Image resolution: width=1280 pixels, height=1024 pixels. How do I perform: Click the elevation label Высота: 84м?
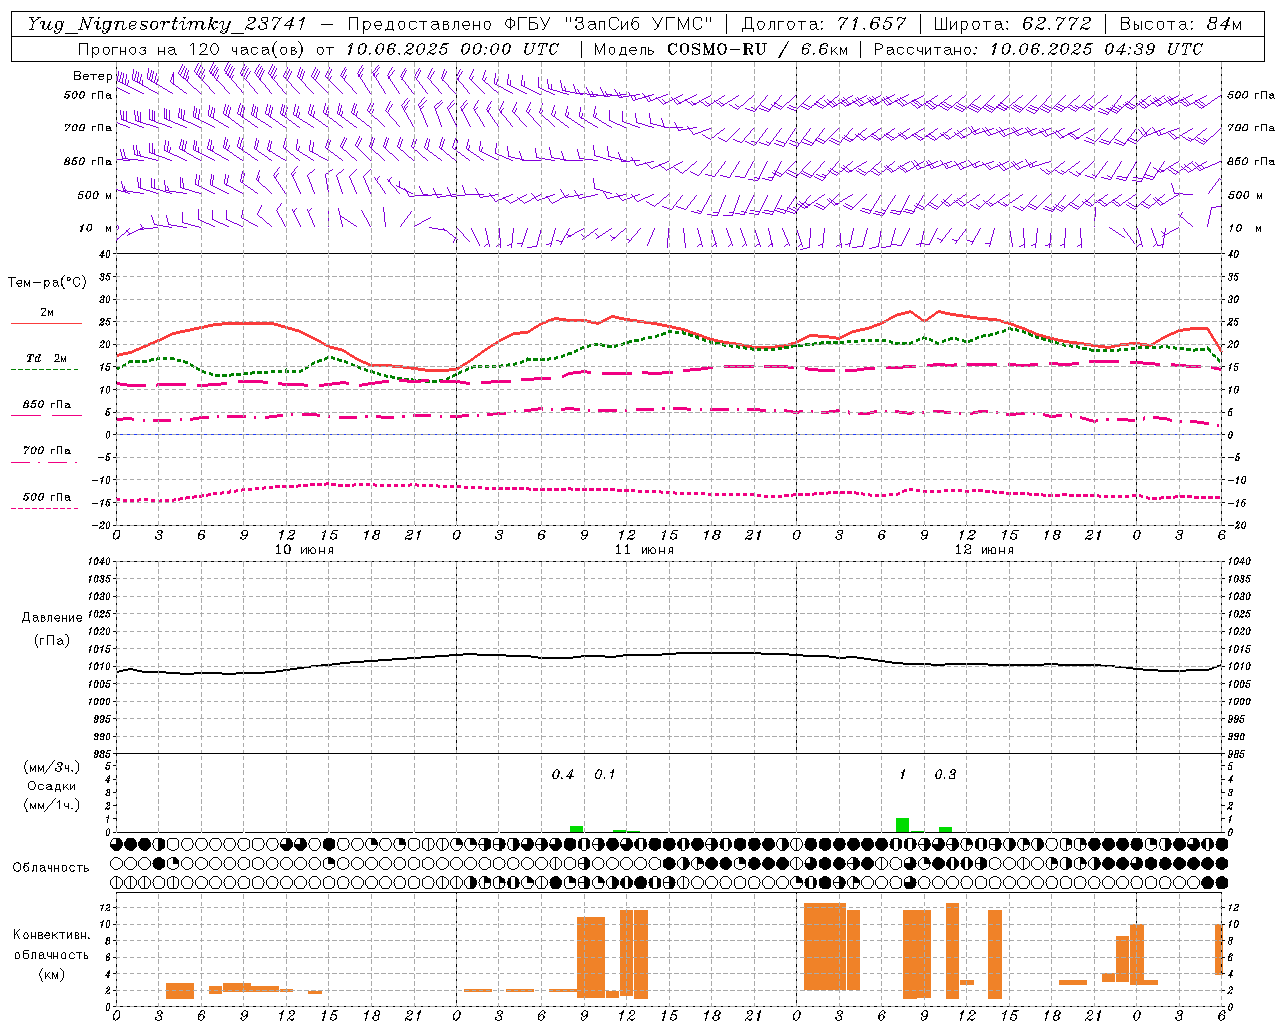pyautogui.click(x=1180, y=24)
